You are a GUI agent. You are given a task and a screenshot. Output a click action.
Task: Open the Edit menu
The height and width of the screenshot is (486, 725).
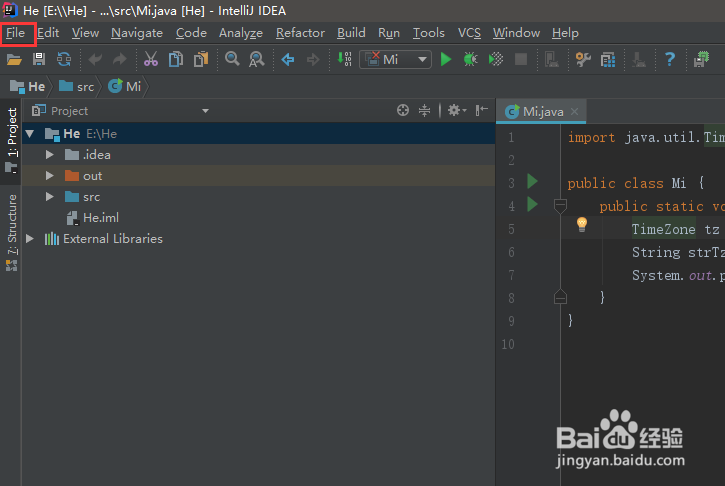[x=48, y=33]
